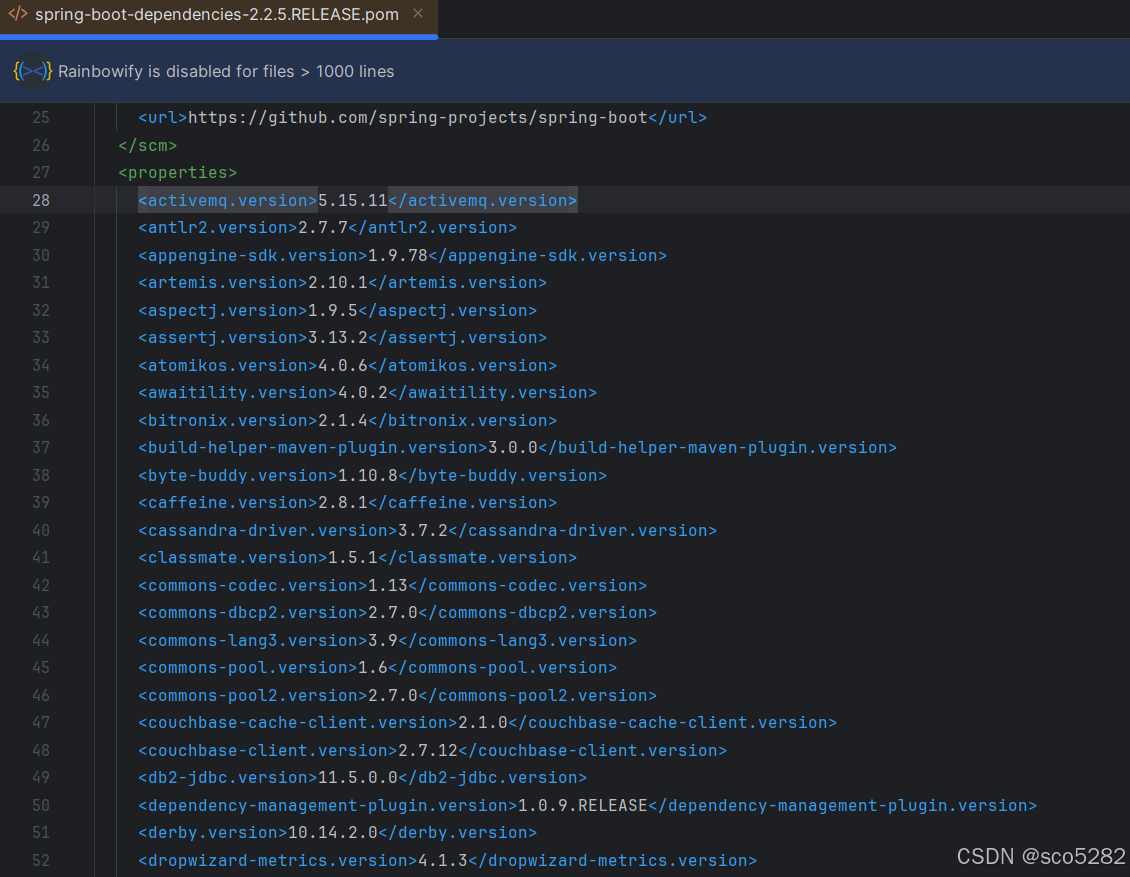Image resolution: width=1130 pixels, height=877 pixels.
Task: Click the atomikos.version value 4.0.6
Action: (343, 366)
